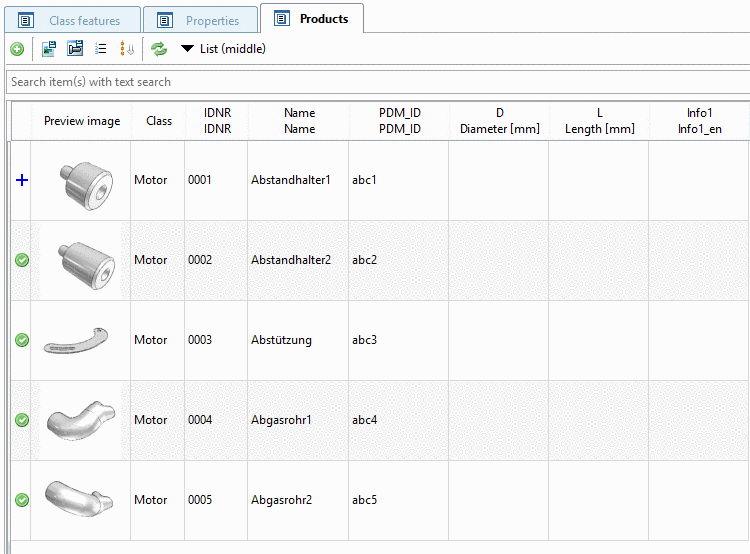The height and width of the screenshot is (554, 750).
Task: Sort by the Name column header
Action: [x=299, y=121]
